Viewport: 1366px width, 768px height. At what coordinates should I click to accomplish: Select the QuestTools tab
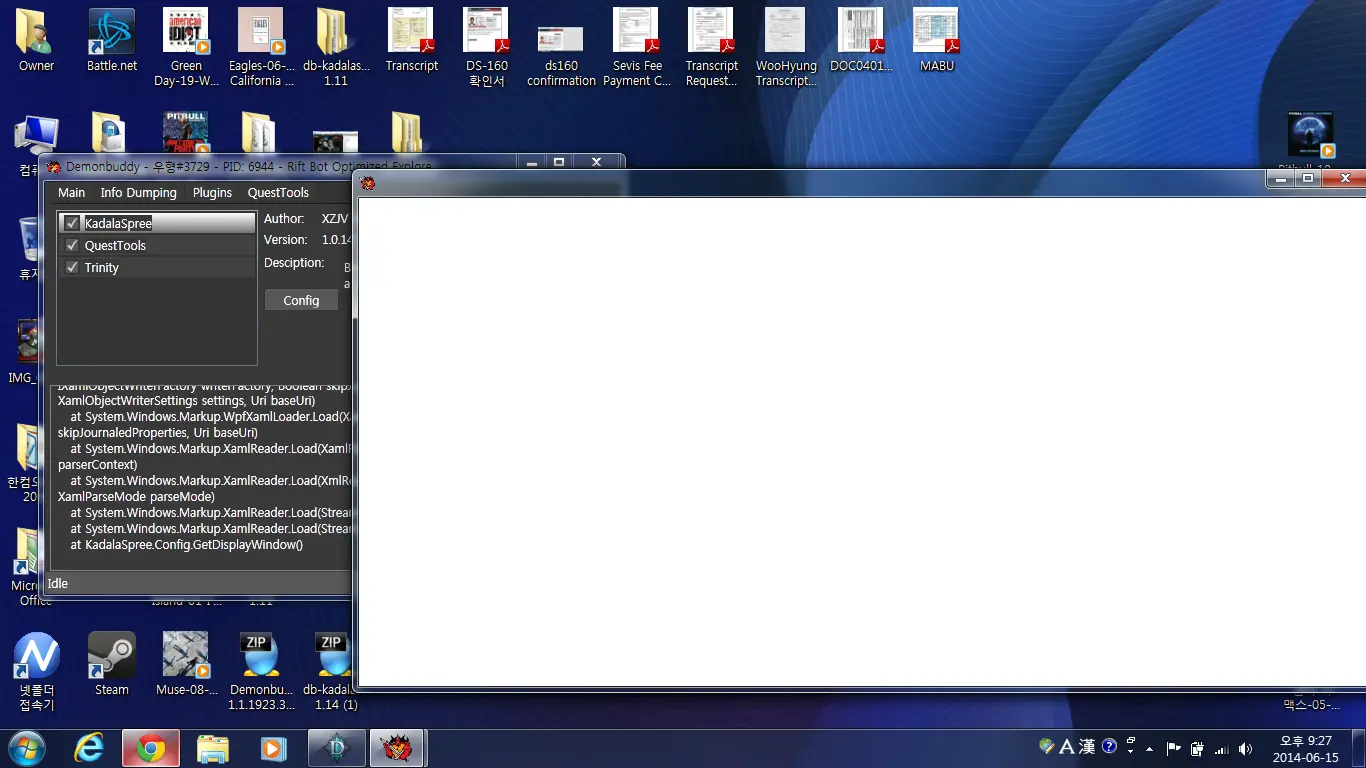click(x=278, y=192)
